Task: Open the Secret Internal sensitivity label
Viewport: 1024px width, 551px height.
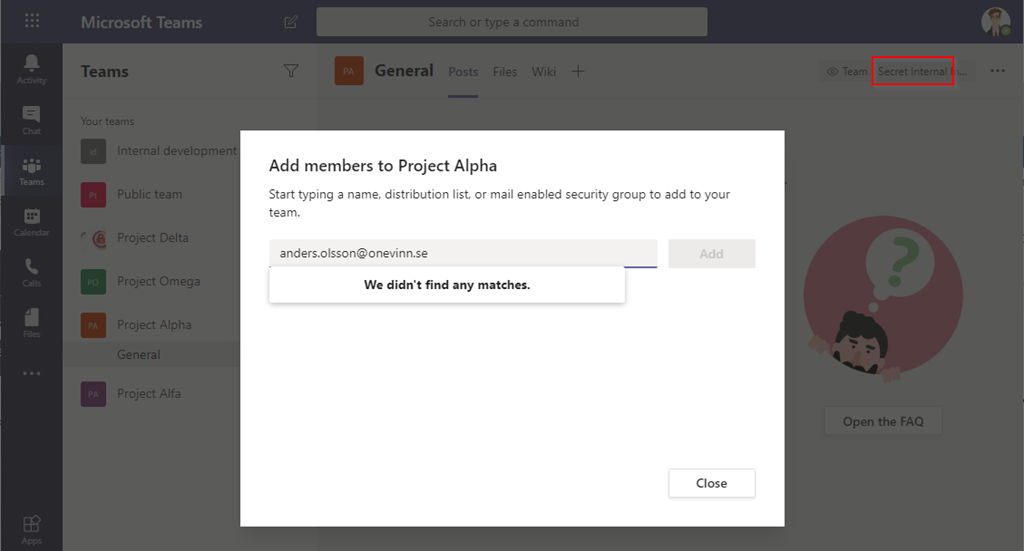Action: [x=912, y=72]
